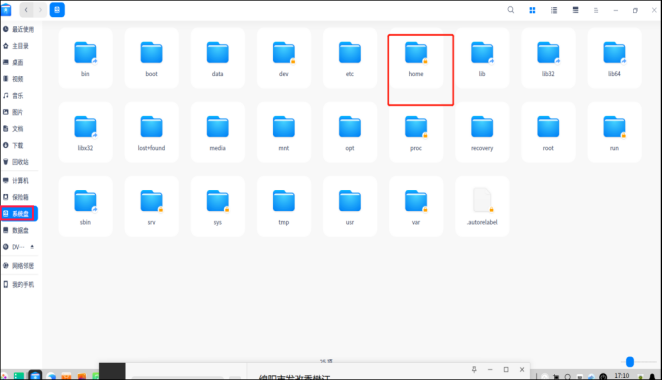
Task: Eject the DVD drive in sidebar
Action: point(32,247)
